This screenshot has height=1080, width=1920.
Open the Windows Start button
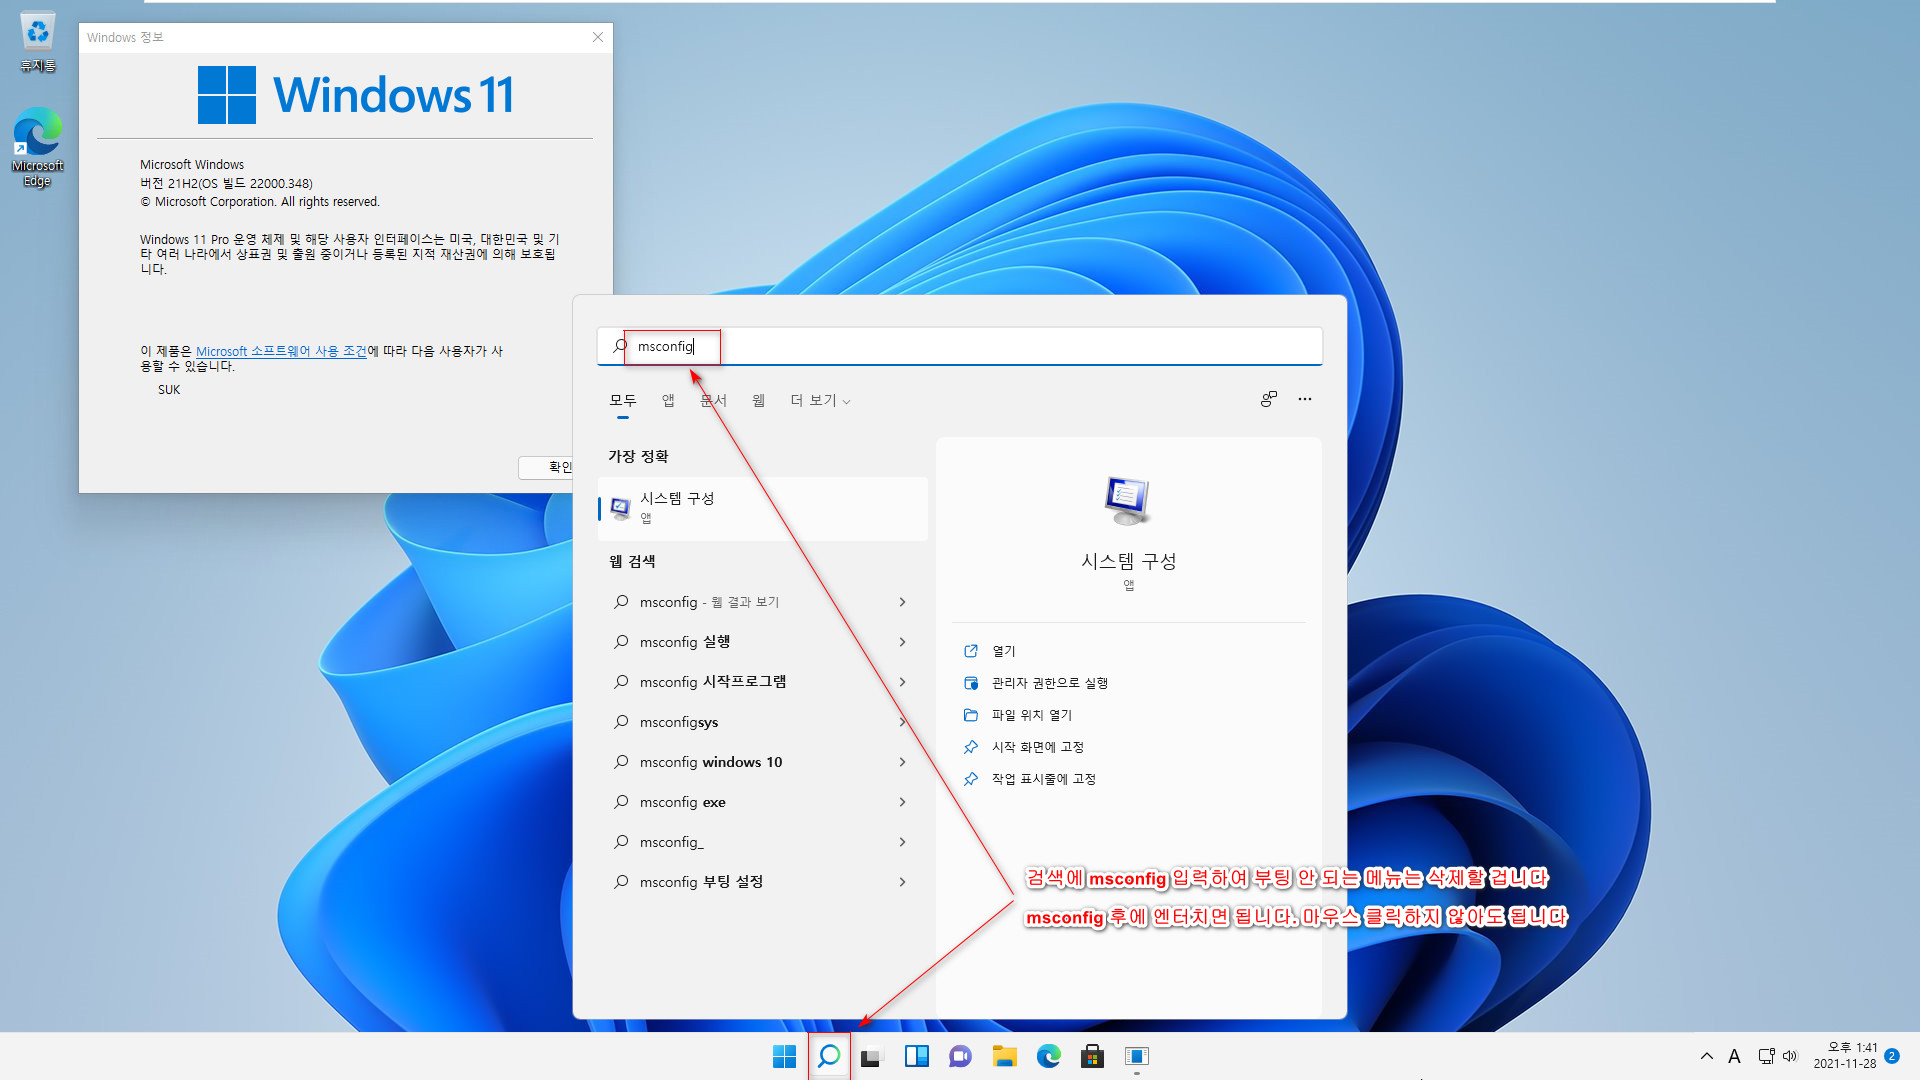click(785, 1056)
